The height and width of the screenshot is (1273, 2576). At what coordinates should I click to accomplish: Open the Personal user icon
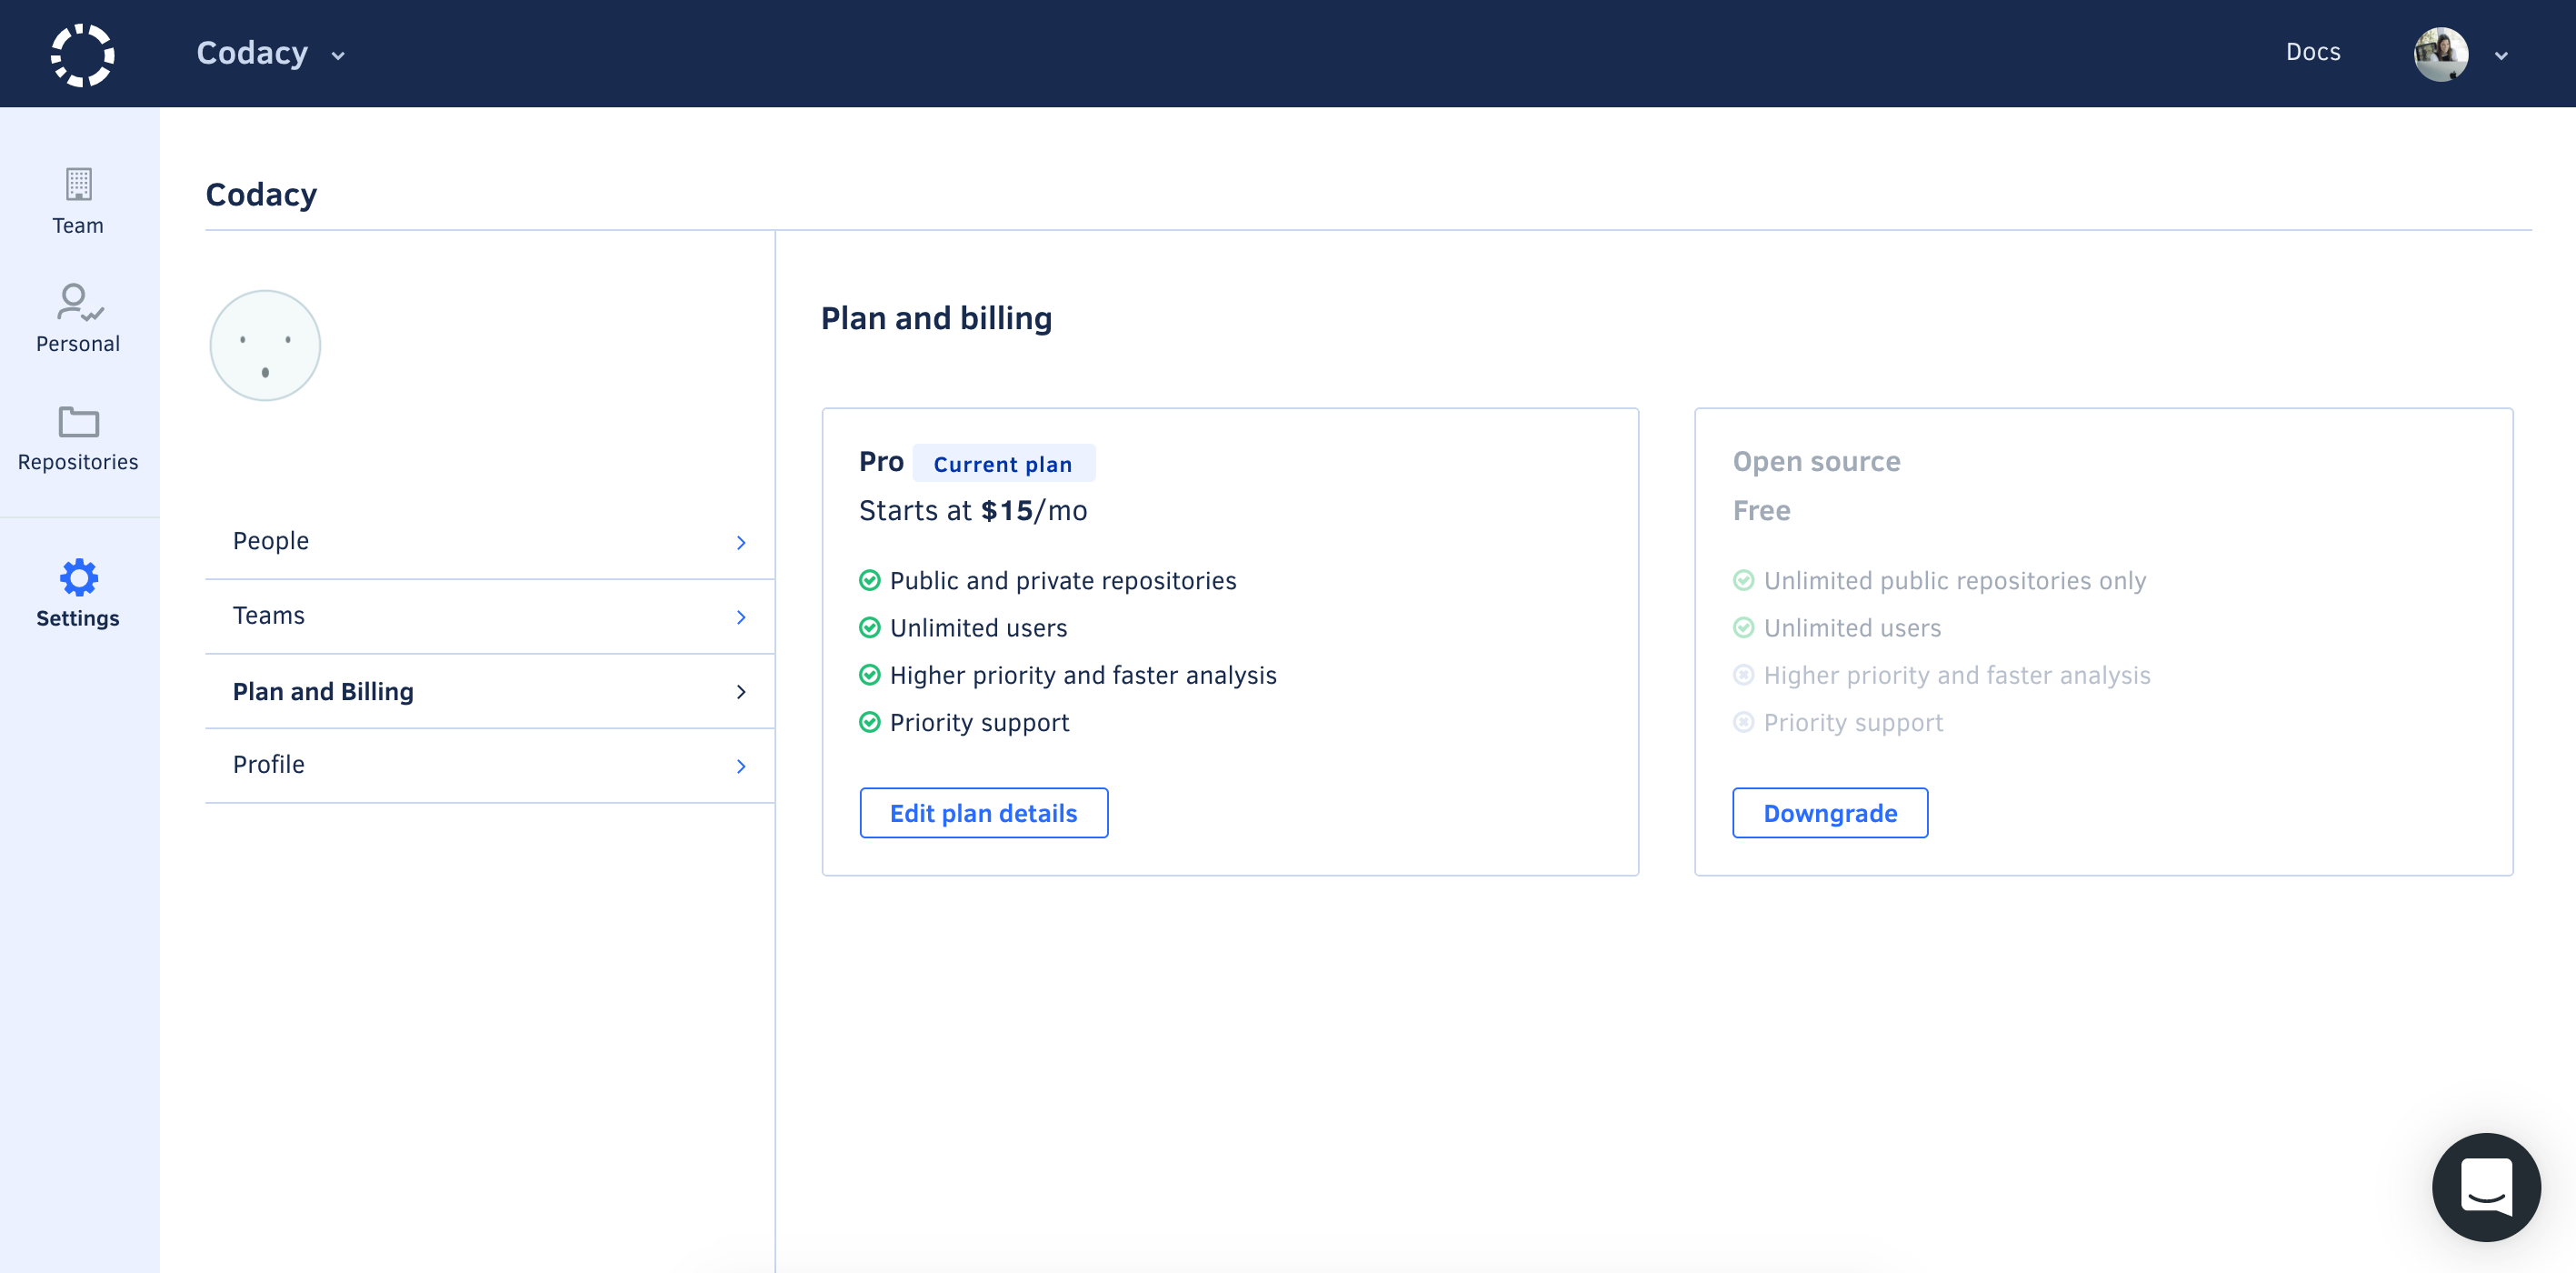(x=78, y=303)
